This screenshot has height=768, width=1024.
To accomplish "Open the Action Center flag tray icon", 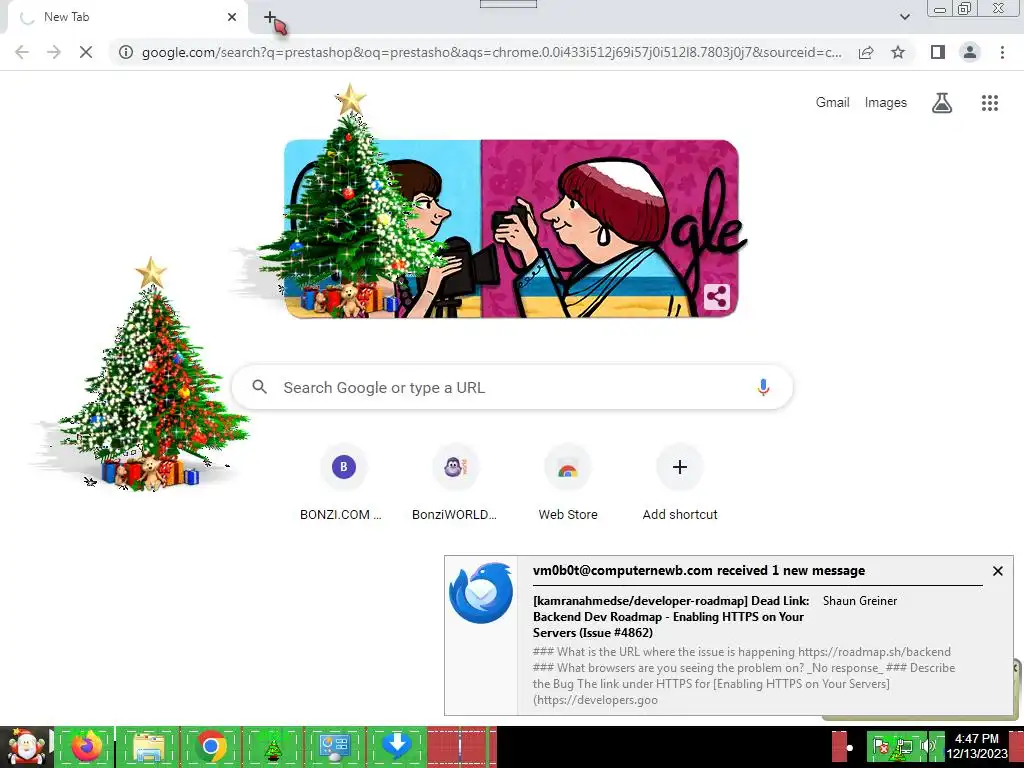I will tap(880, 745).
